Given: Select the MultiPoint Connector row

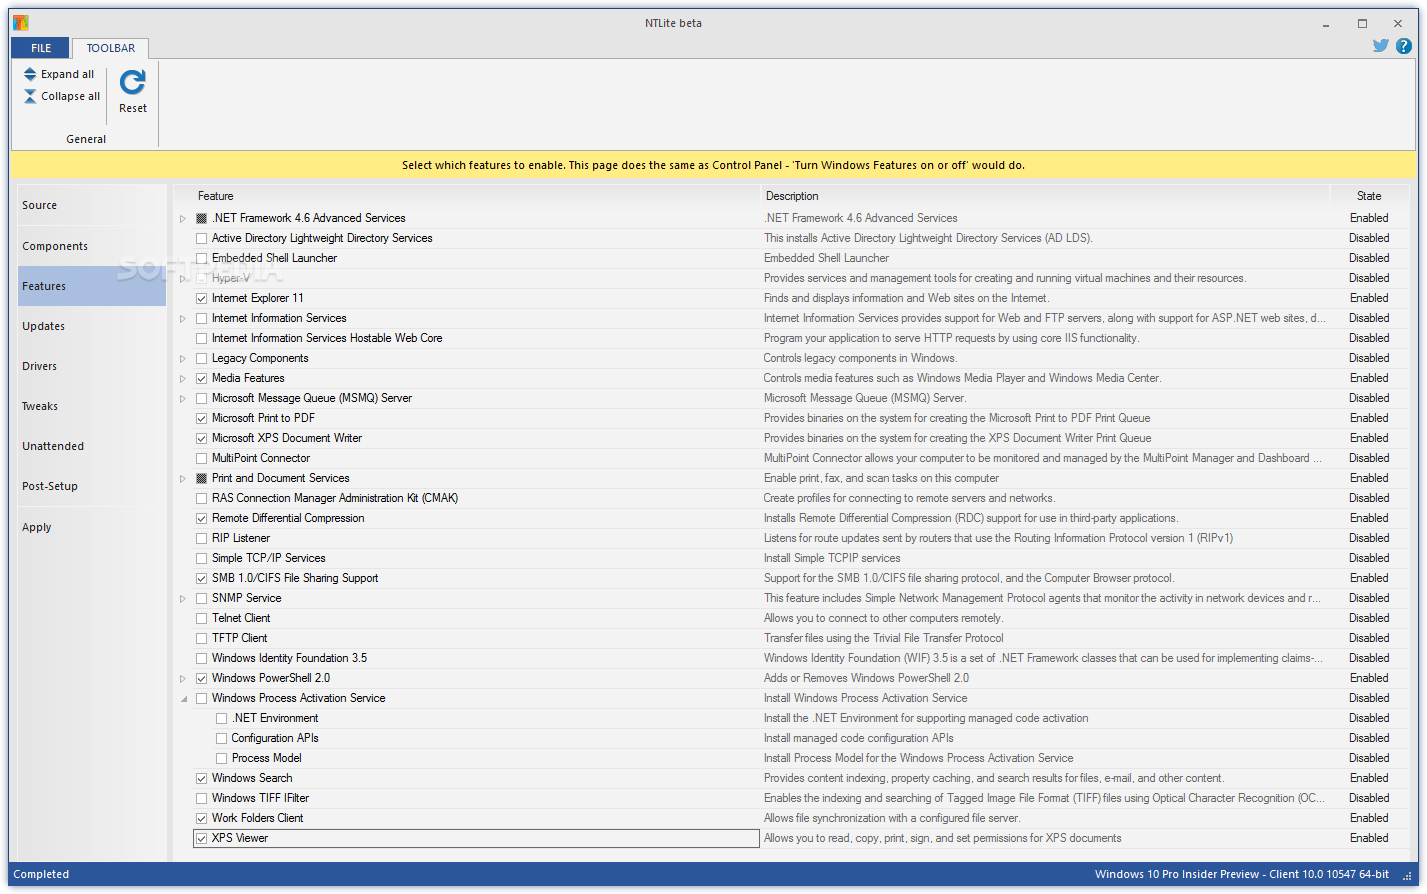Looking at the screenshot, I should 791,458.
